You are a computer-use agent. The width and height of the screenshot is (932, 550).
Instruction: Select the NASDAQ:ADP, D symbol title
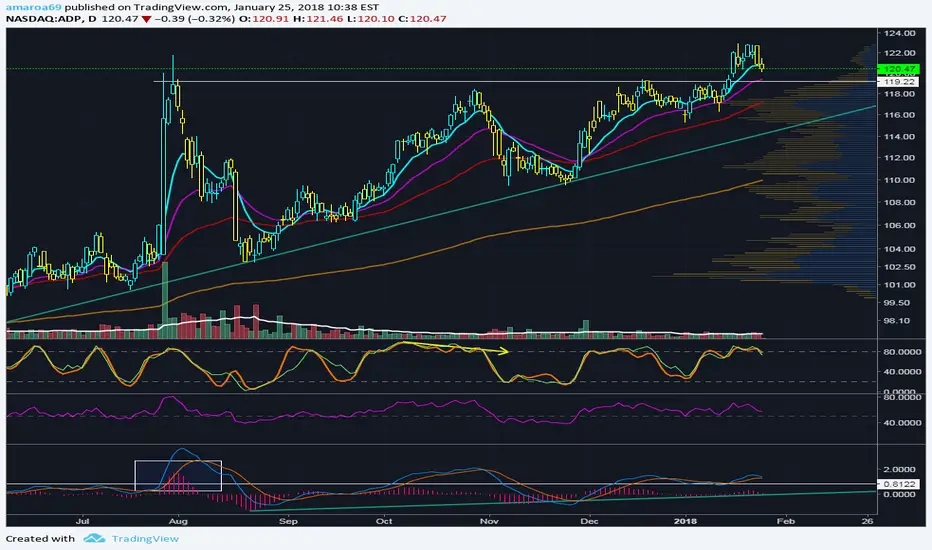(x=52, y=19)
